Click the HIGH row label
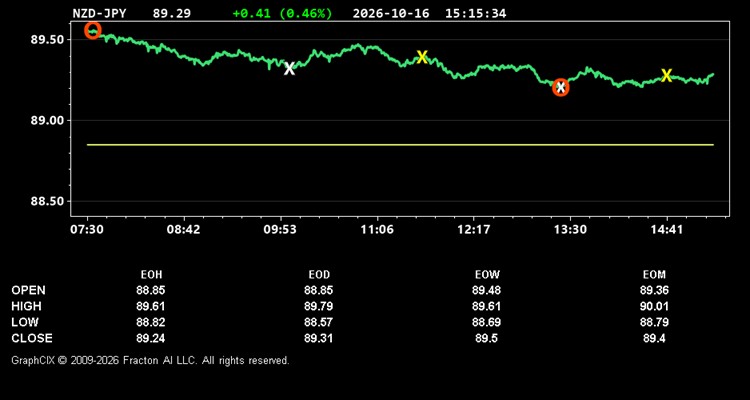The image size is (750, 400). click(x=26, y=306)
